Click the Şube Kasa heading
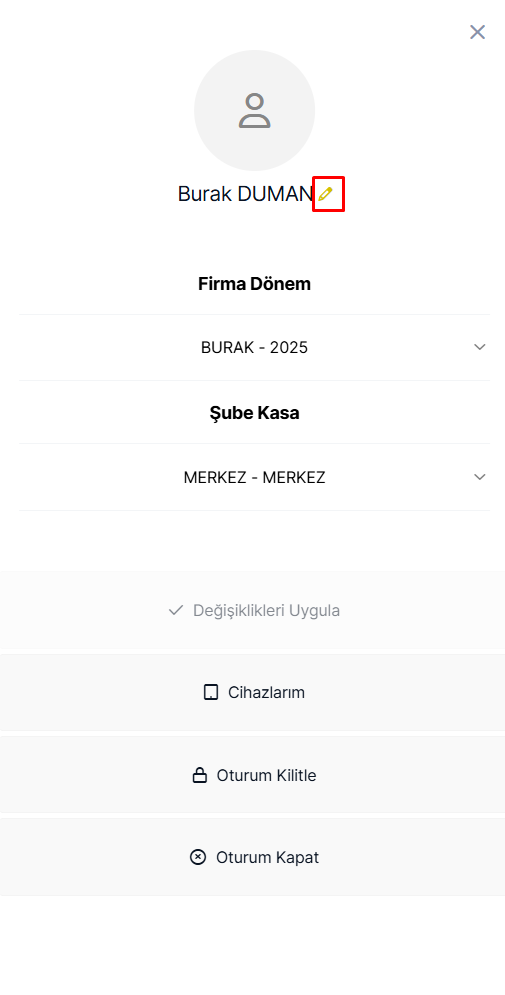This screenshot has height=995, width=505. point(254,413)
